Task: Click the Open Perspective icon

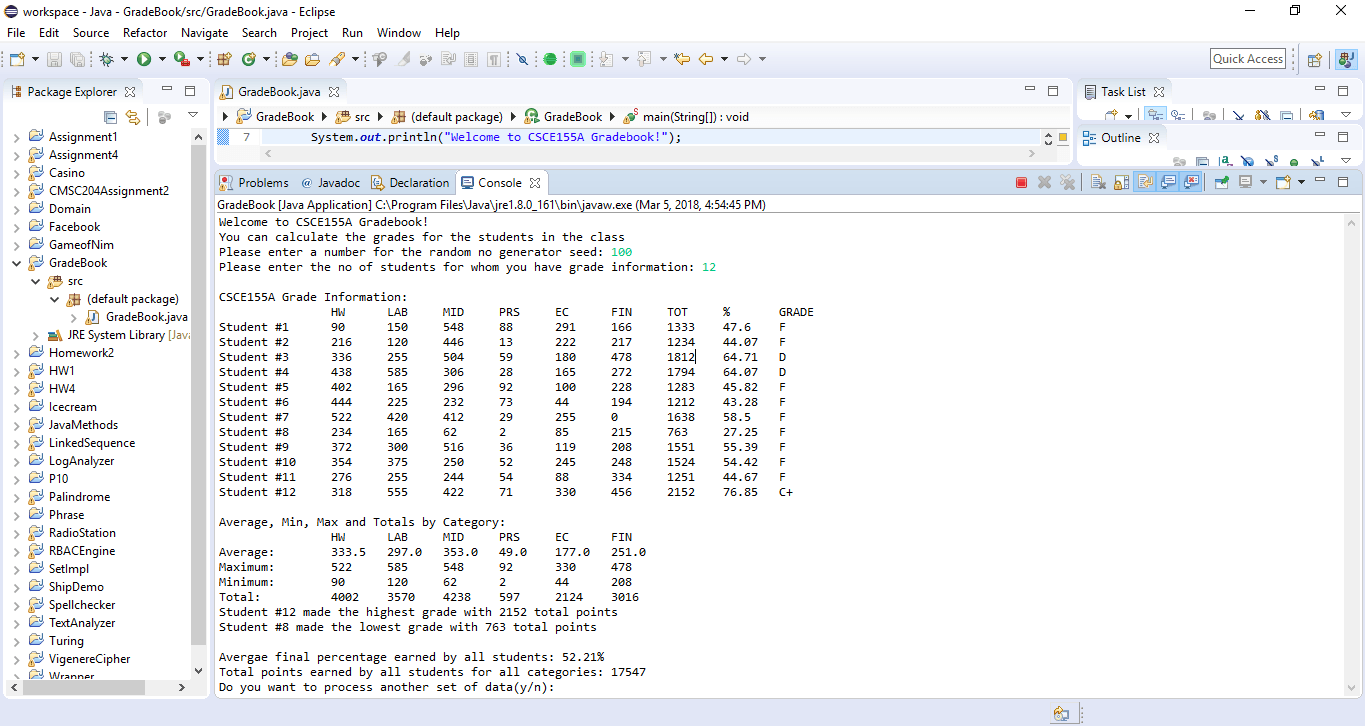Action: [x=1315, y=59]
